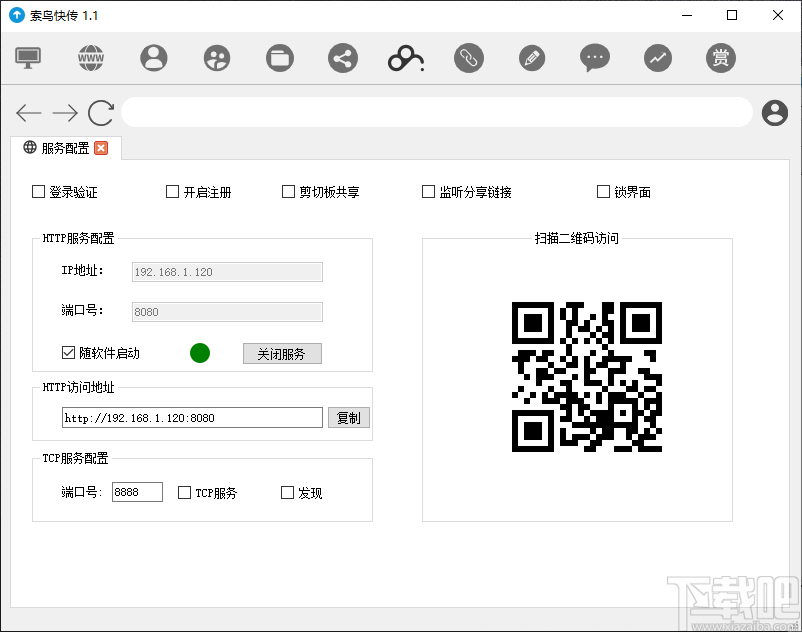Select the key icon in the toolbar
Screen dimensions: 802x632
(x=405, y=57)
